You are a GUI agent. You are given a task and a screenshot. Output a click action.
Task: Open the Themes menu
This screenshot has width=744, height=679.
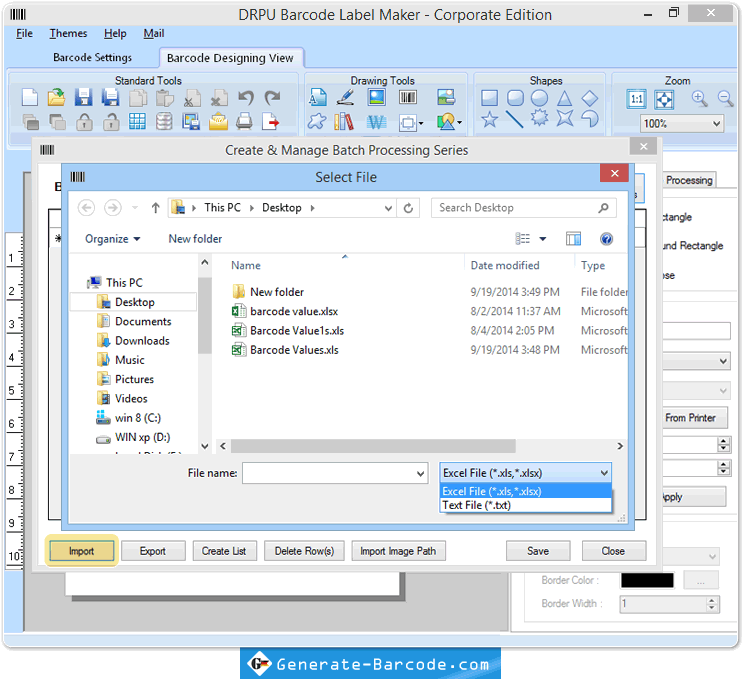click(68, 33)
